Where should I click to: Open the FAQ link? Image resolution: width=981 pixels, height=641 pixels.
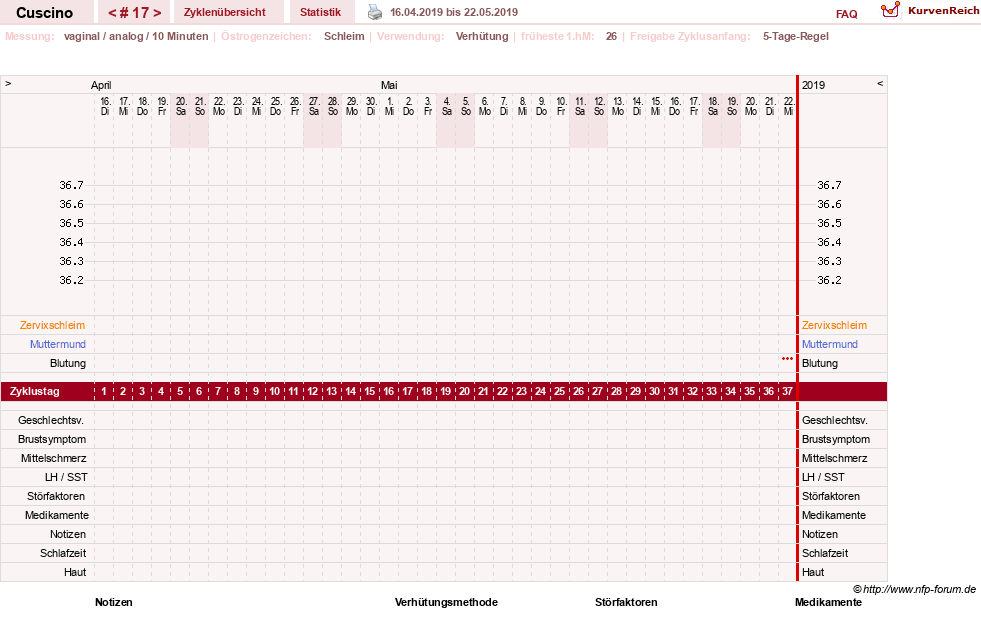coord(846,14)
